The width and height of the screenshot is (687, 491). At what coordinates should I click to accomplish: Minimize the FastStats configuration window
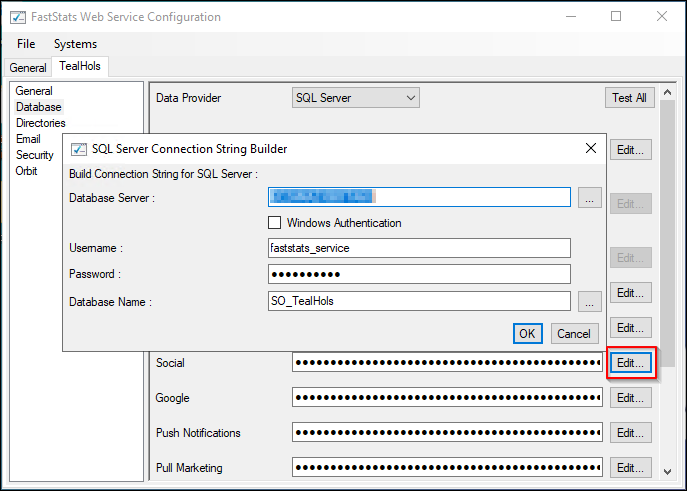571,17
